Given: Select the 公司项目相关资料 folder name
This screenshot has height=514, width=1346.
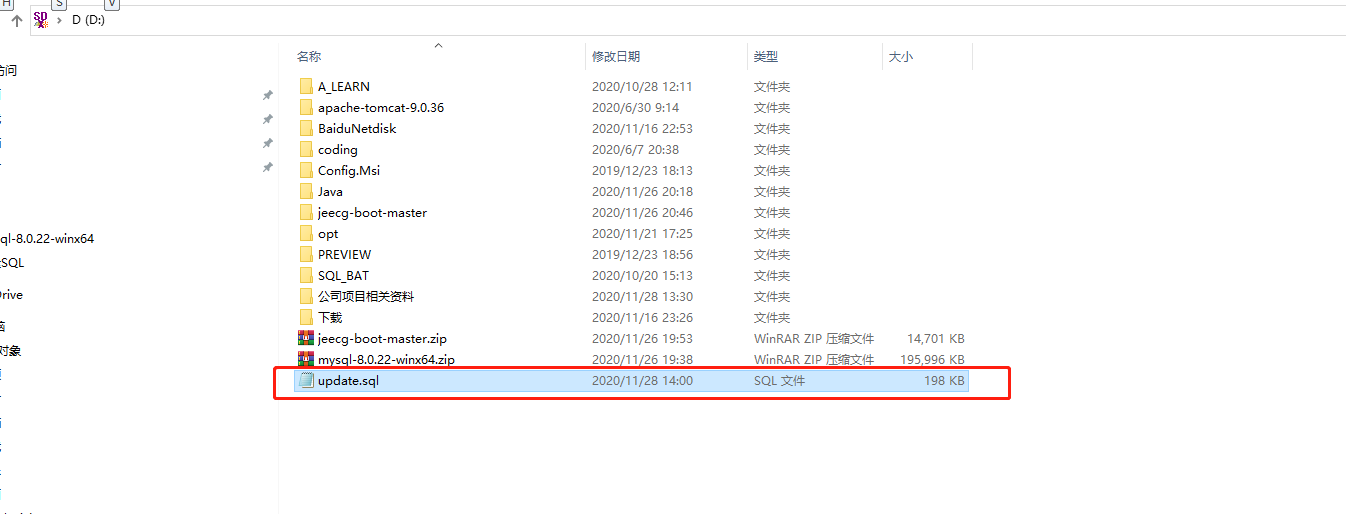Looking at the screenshot, I should click(x=366, y=297).
